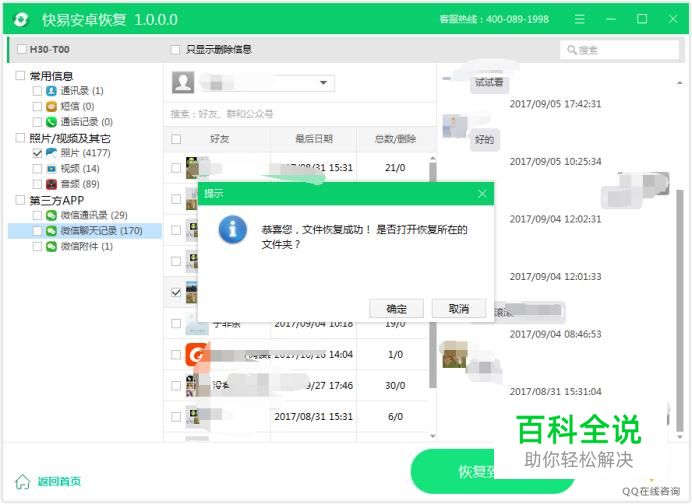
Task: Click the account avatar placeholder icon
Action: 183,83
